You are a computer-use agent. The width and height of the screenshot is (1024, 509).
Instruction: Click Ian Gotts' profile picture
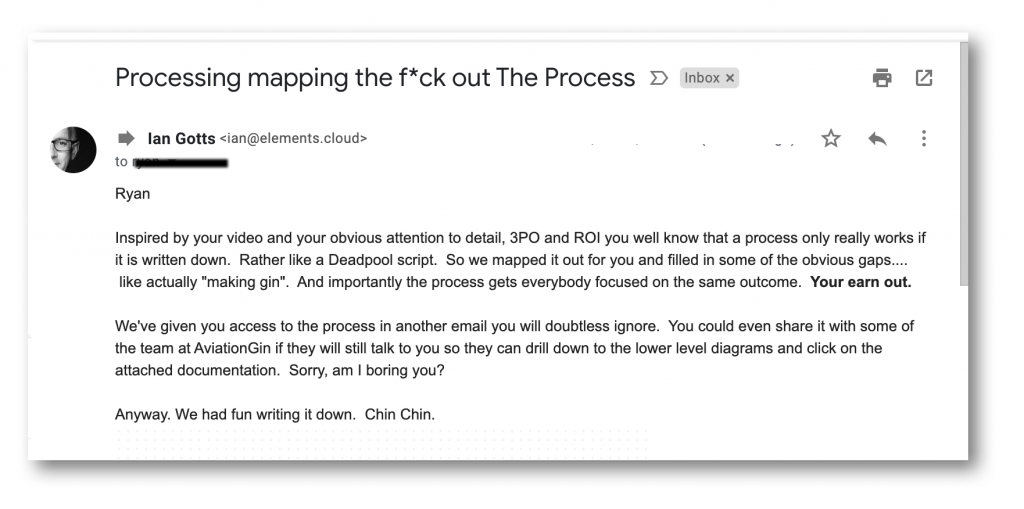[72, 149]
